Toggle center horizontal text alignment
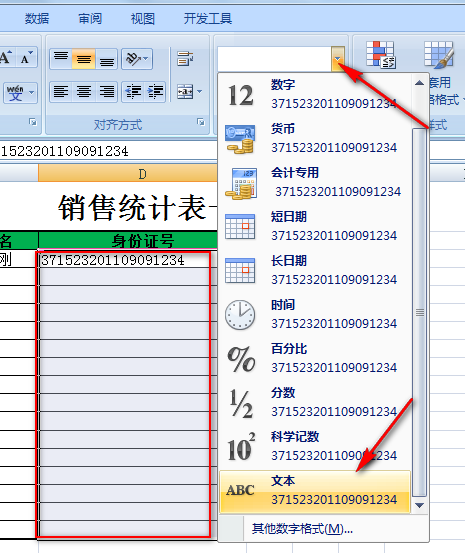This screenshot has width=465, height=553. coord(84,92)
